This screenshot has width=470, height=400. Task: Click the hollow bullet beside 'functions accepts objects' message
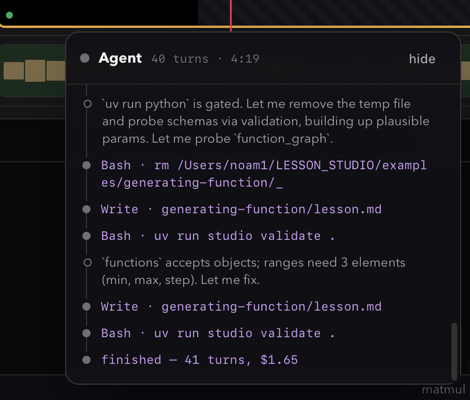(87, 263)
